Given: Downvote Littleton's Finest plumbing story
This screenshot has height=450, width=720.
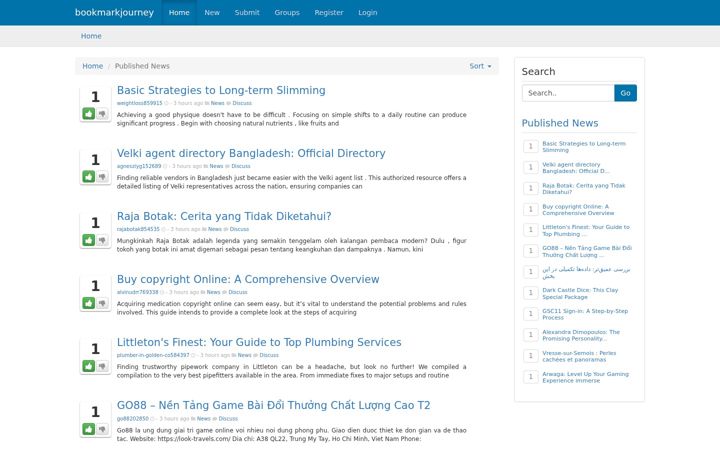Looking at the screenshot, I should (x=102, y=366).
